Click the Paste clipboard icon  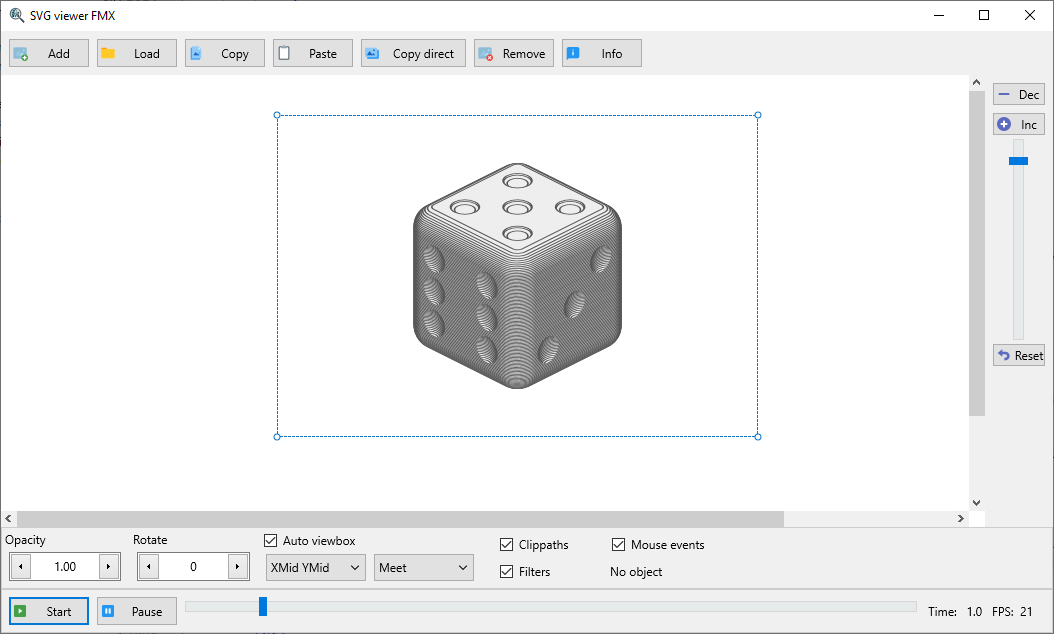(312, 54)
